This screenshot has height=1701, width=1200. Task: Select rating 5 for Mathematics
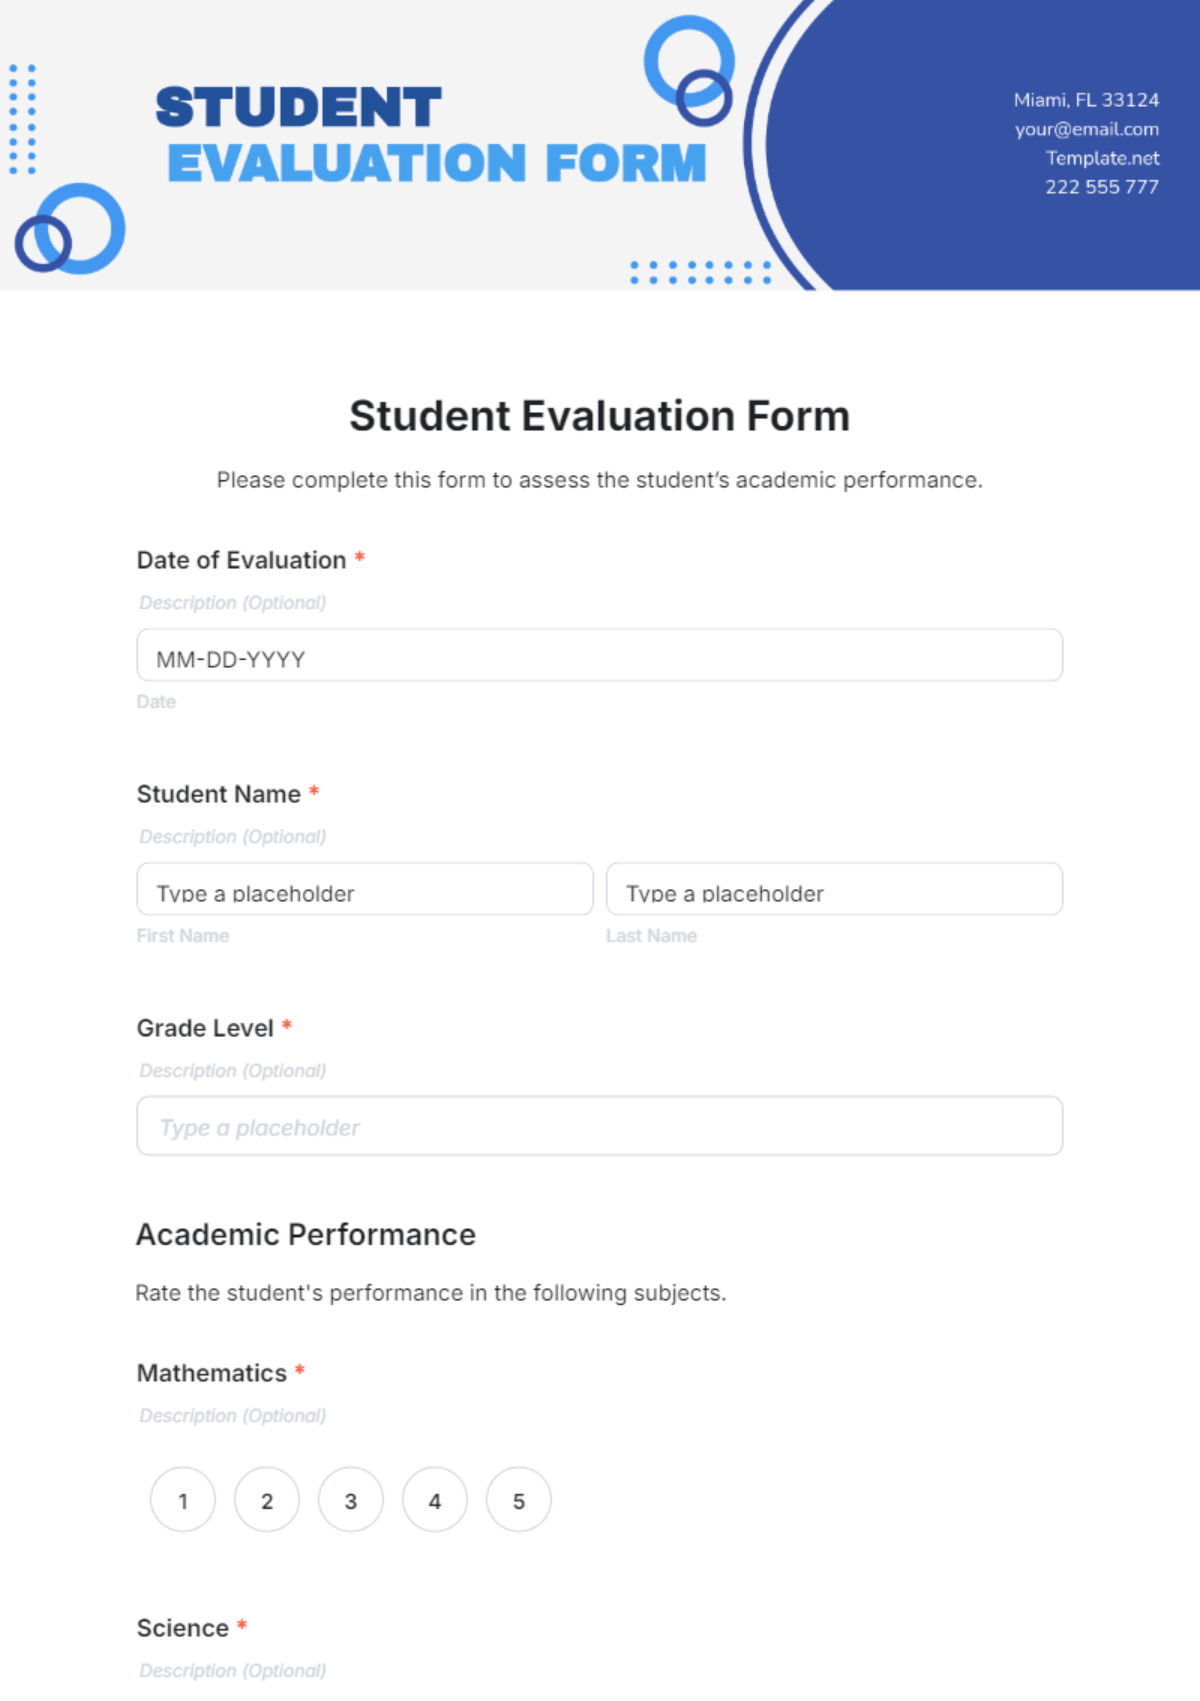click(x=519, y=1500)
